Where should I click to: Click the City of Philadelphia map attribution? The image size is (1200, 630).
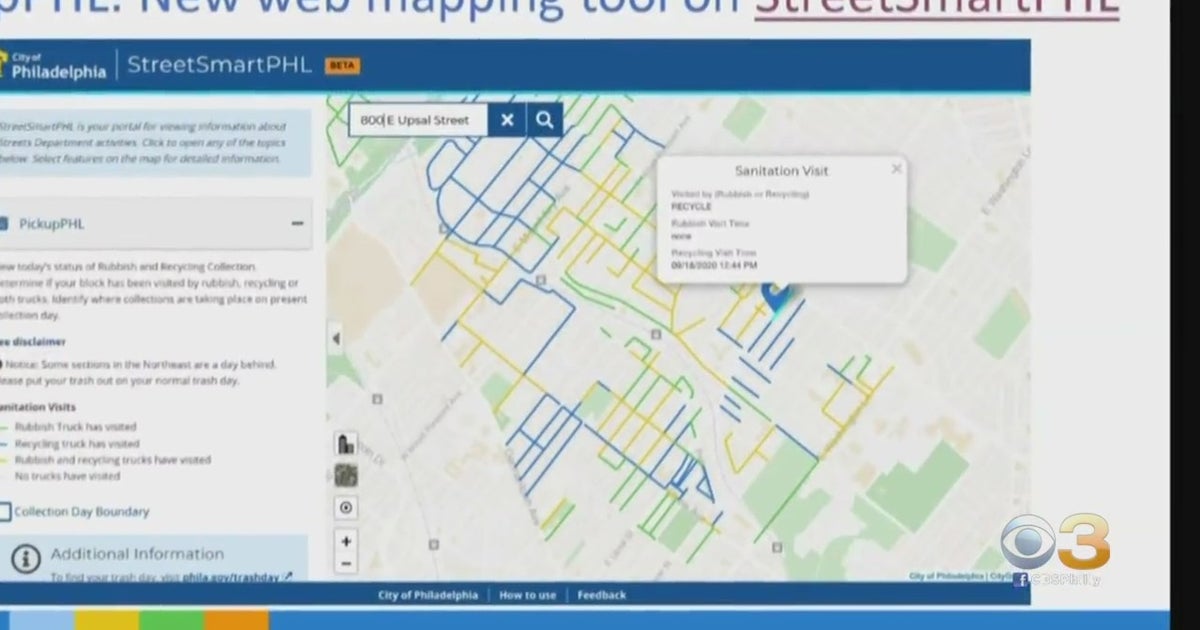pyautogui.click(x=946, y=576)
